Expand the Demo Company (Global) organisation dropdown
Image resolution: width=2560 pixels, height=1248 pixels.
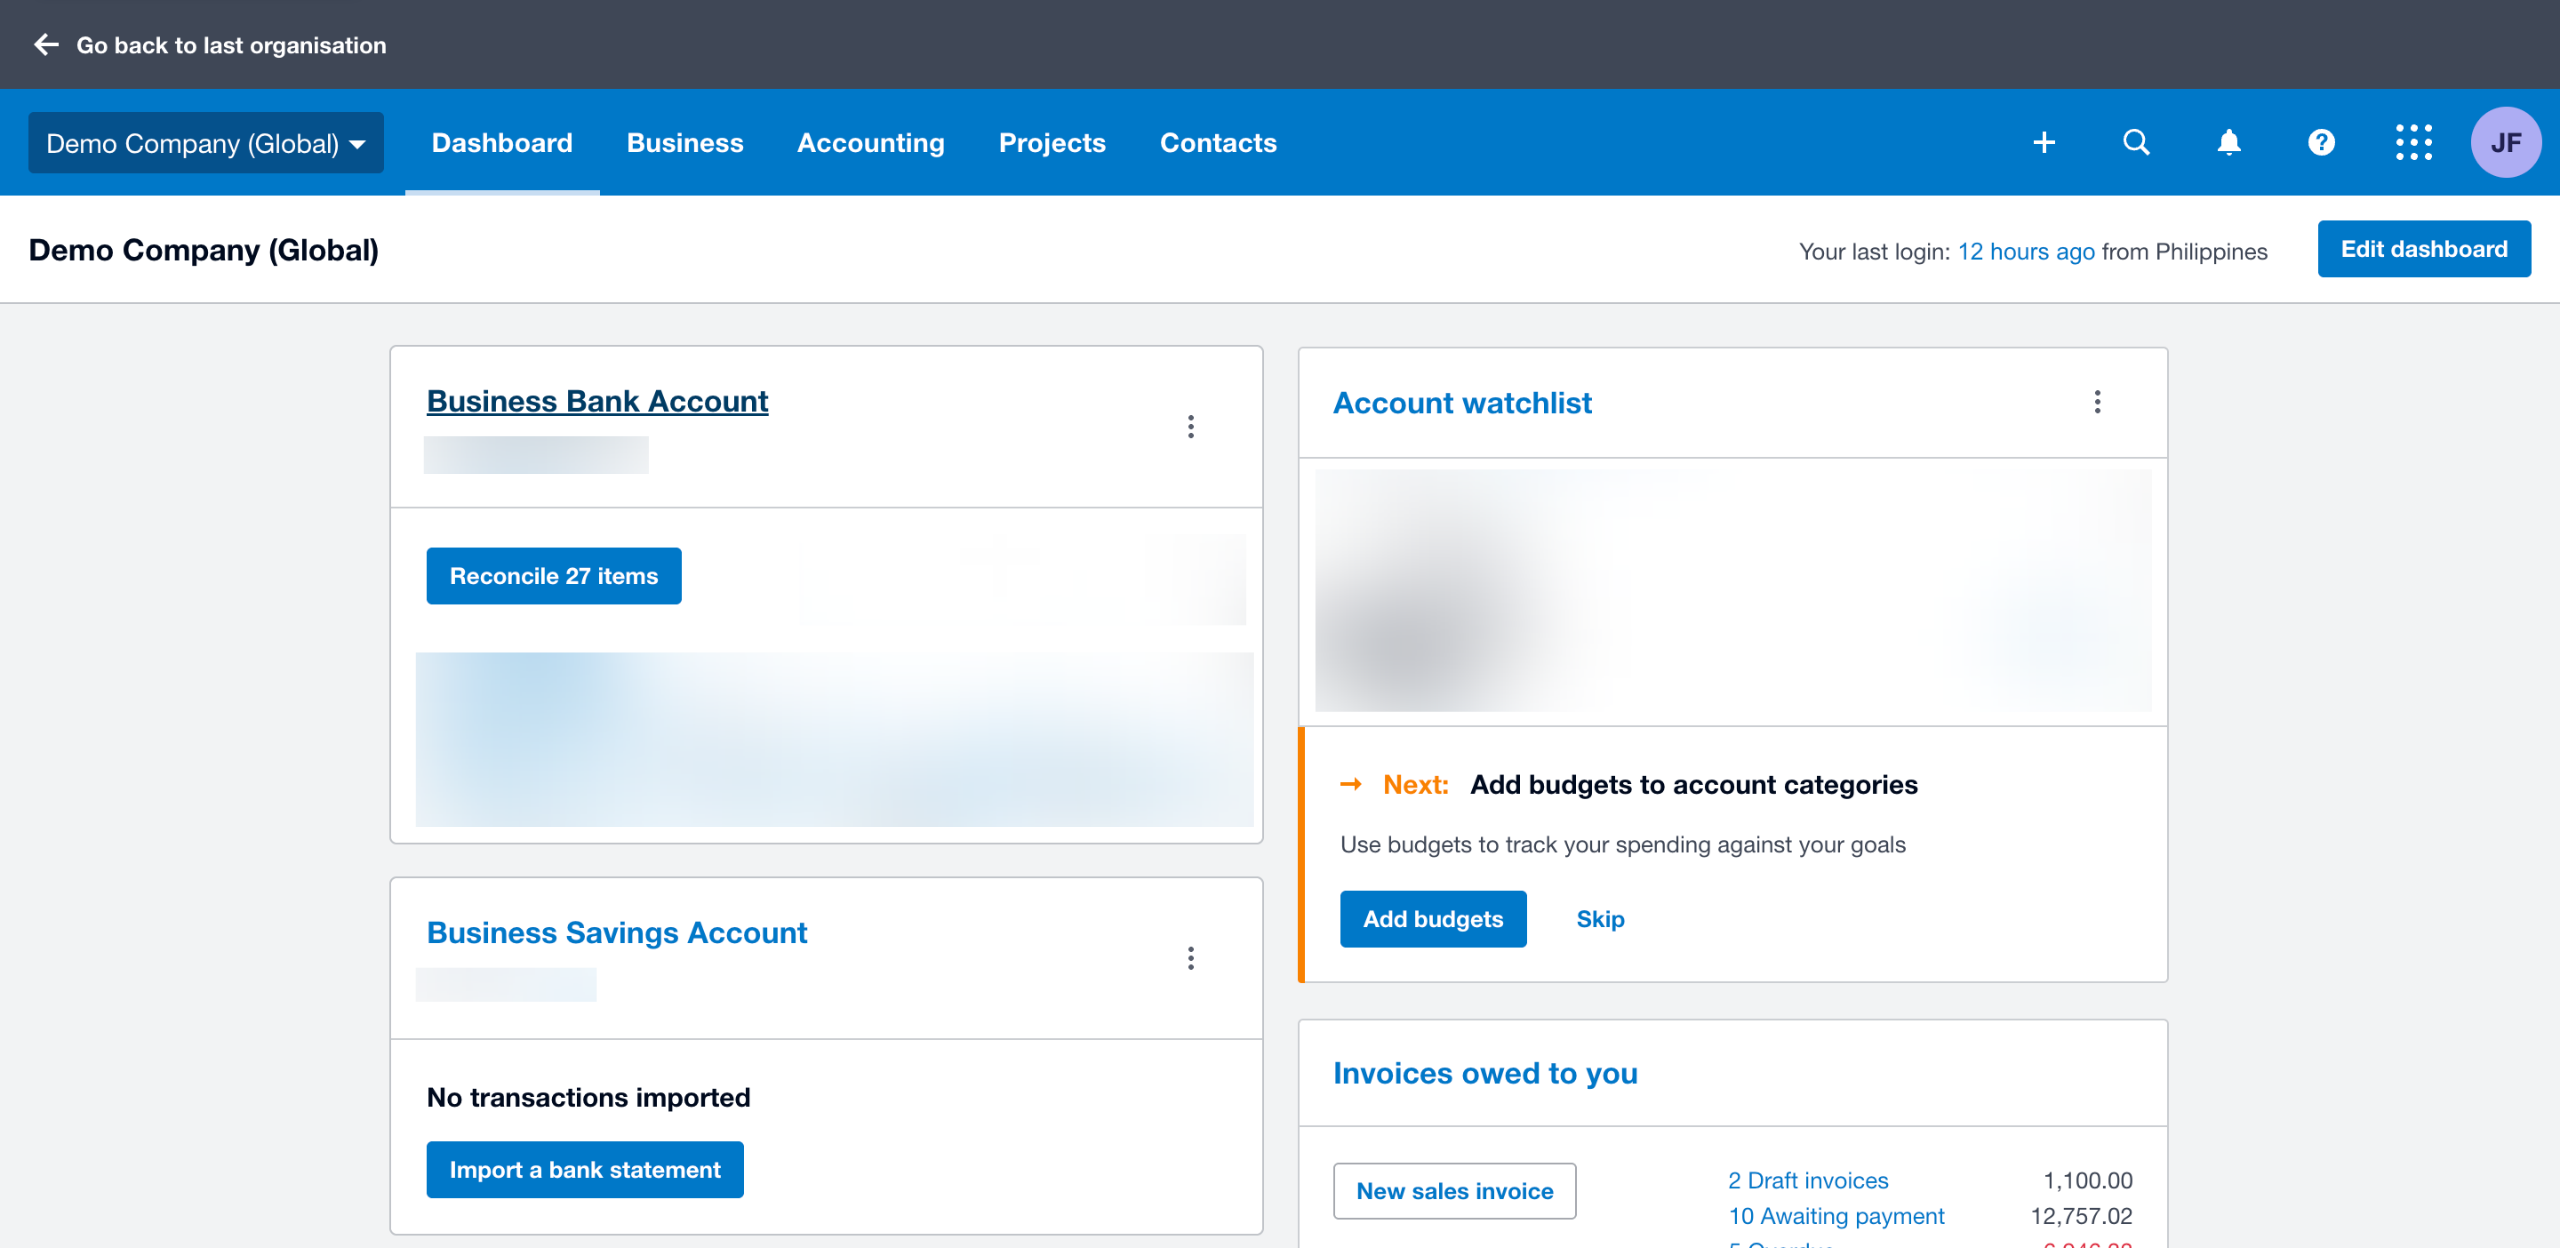tap(206, 143)
